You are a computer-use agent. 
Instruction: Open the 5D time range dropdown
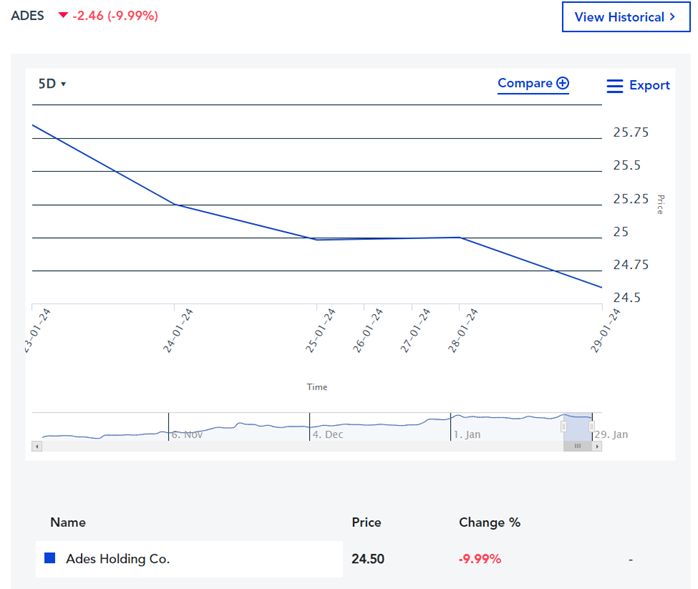pyautogui.click(x=52, y=84)
